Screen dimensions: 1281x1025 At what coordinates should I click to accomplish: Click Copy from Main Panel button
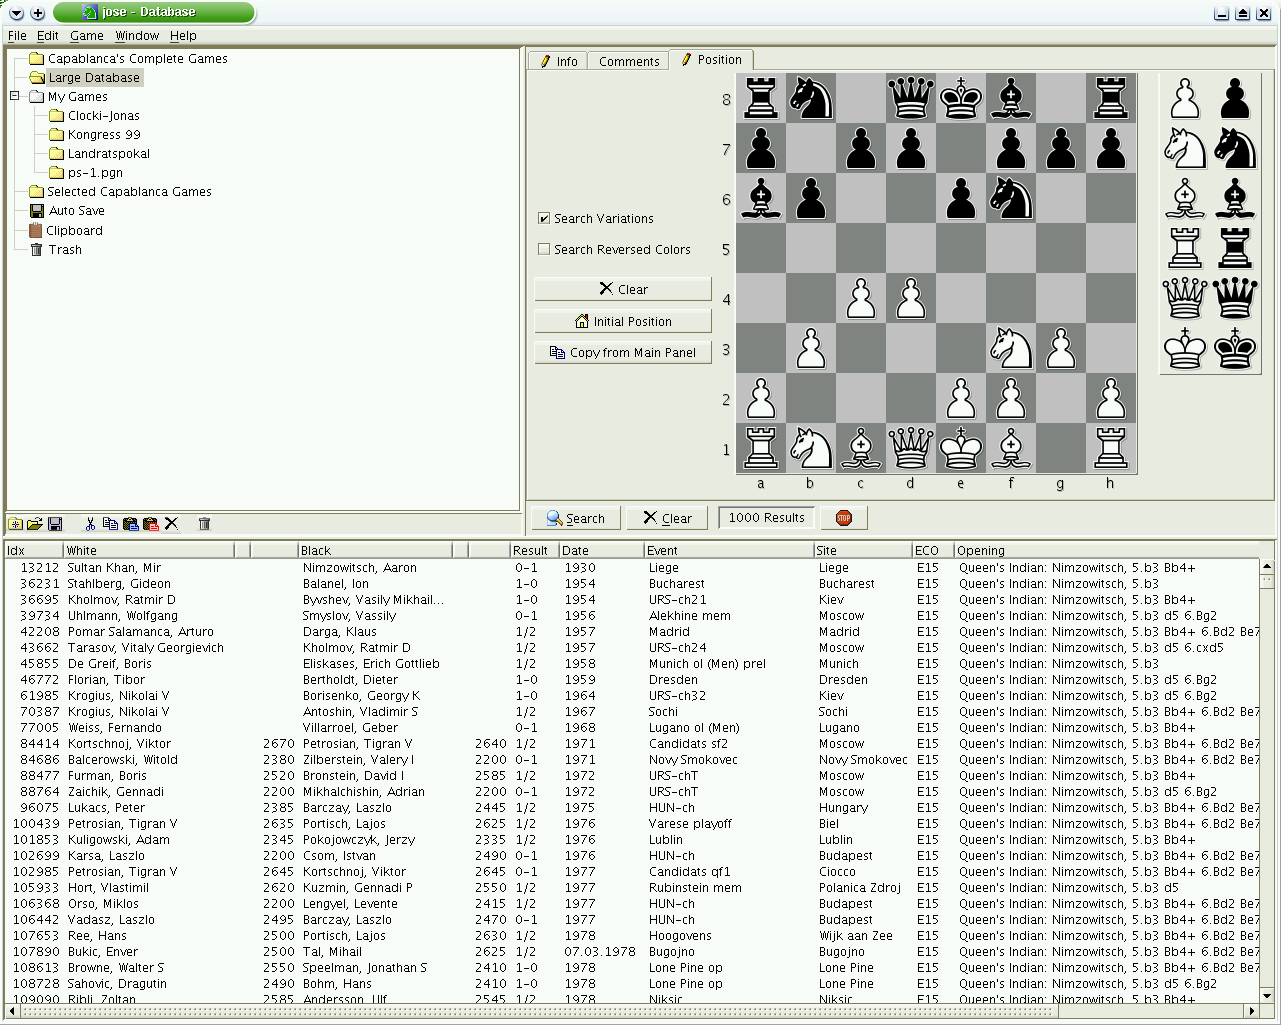[x=623, y=352]
